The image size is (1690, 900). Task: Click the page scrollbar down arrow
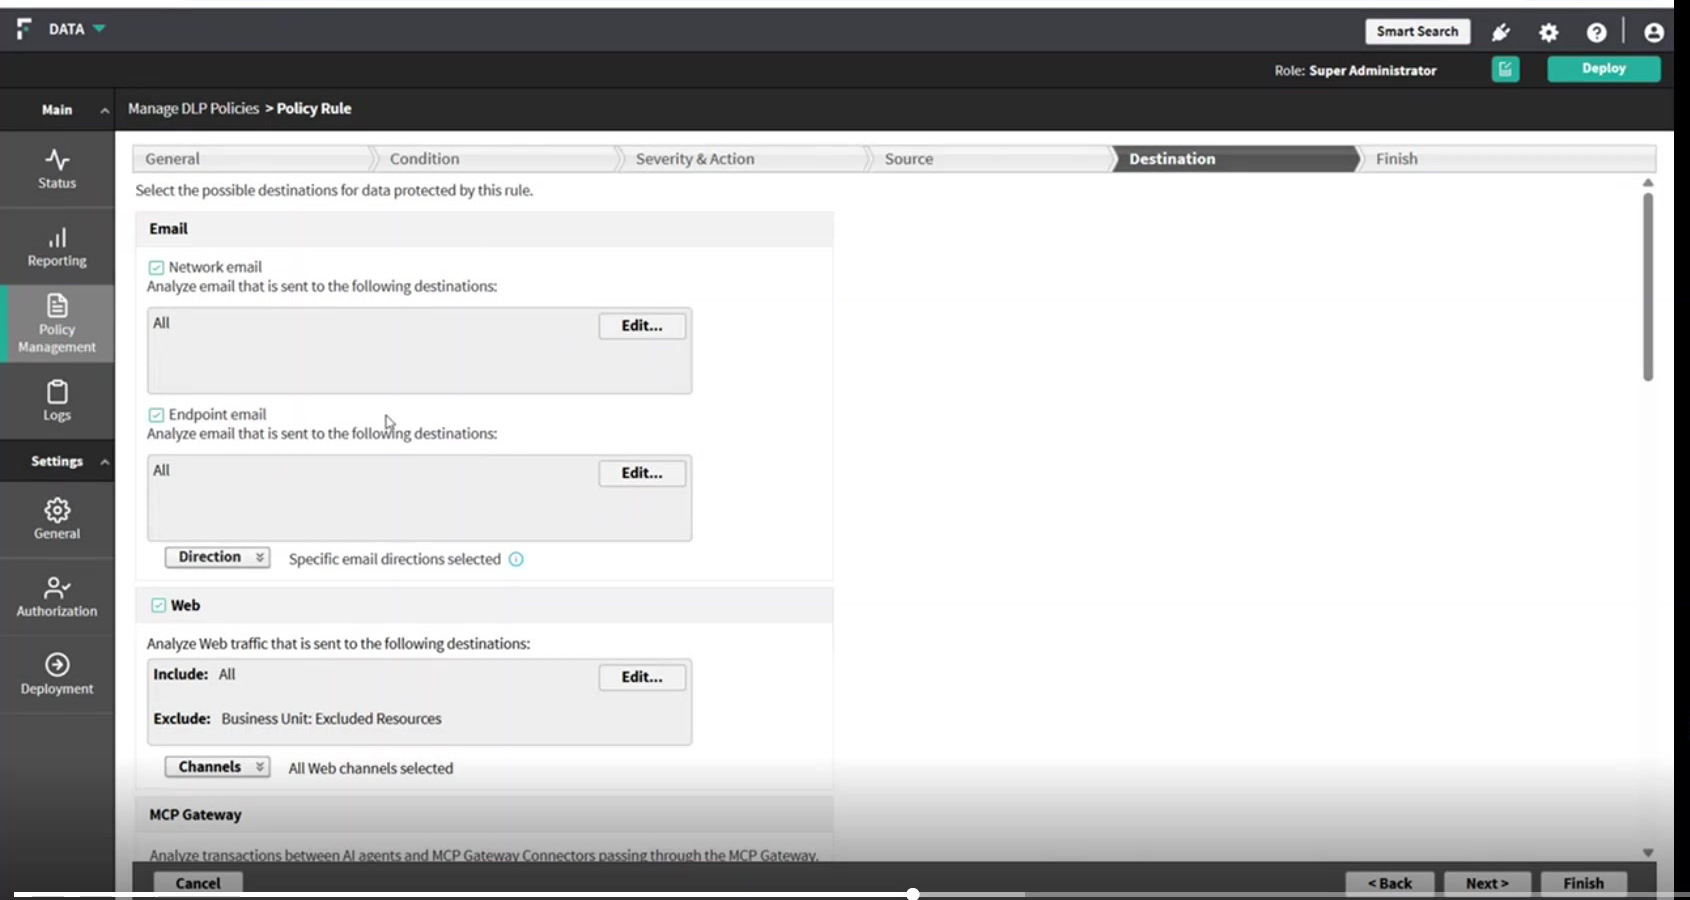point(1648,853)
